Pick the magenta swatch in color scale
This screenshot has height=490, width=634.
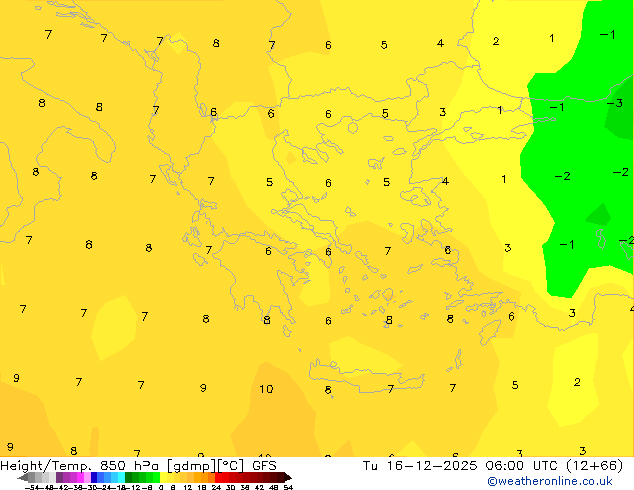(x=80, y=477)
